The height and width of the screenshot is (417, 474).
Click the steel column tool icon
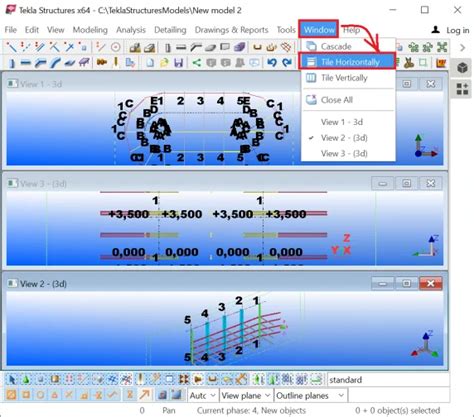tap(12, 62)
